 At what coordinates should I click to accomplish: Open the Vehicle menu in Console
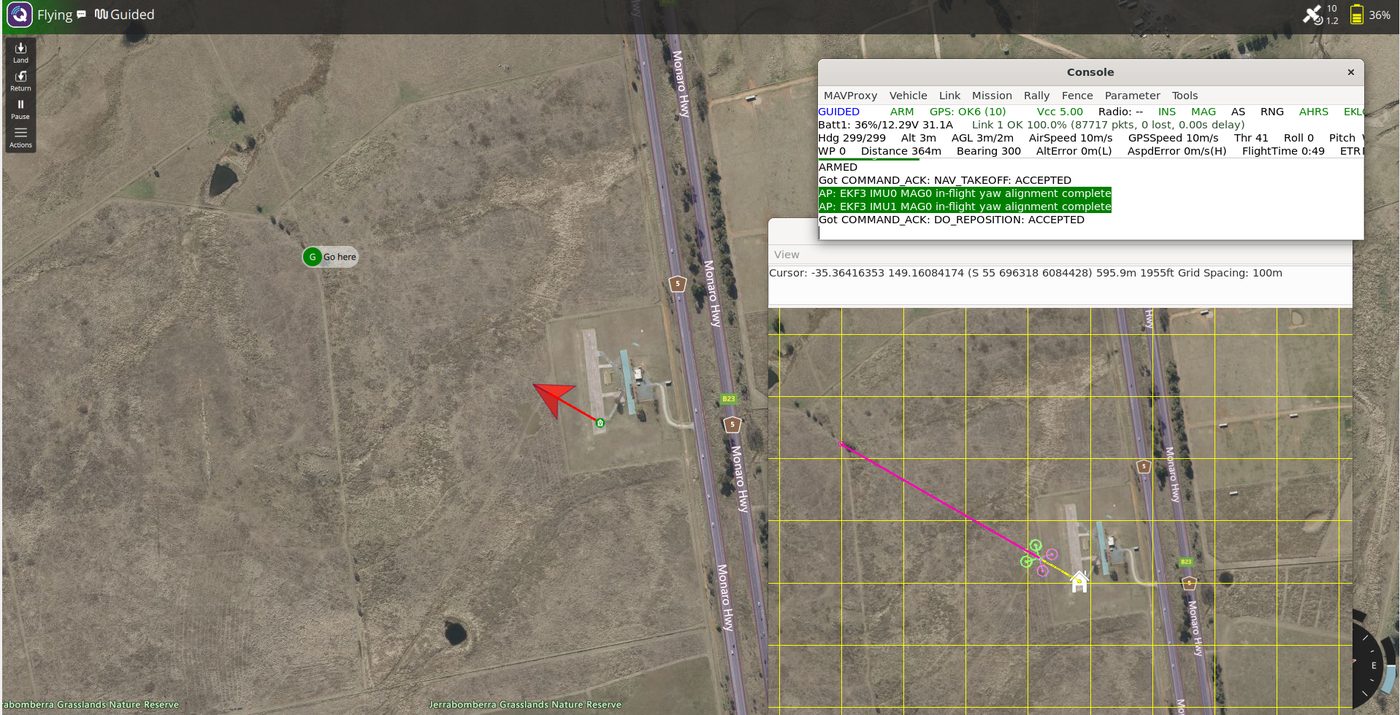click(908, 96)
